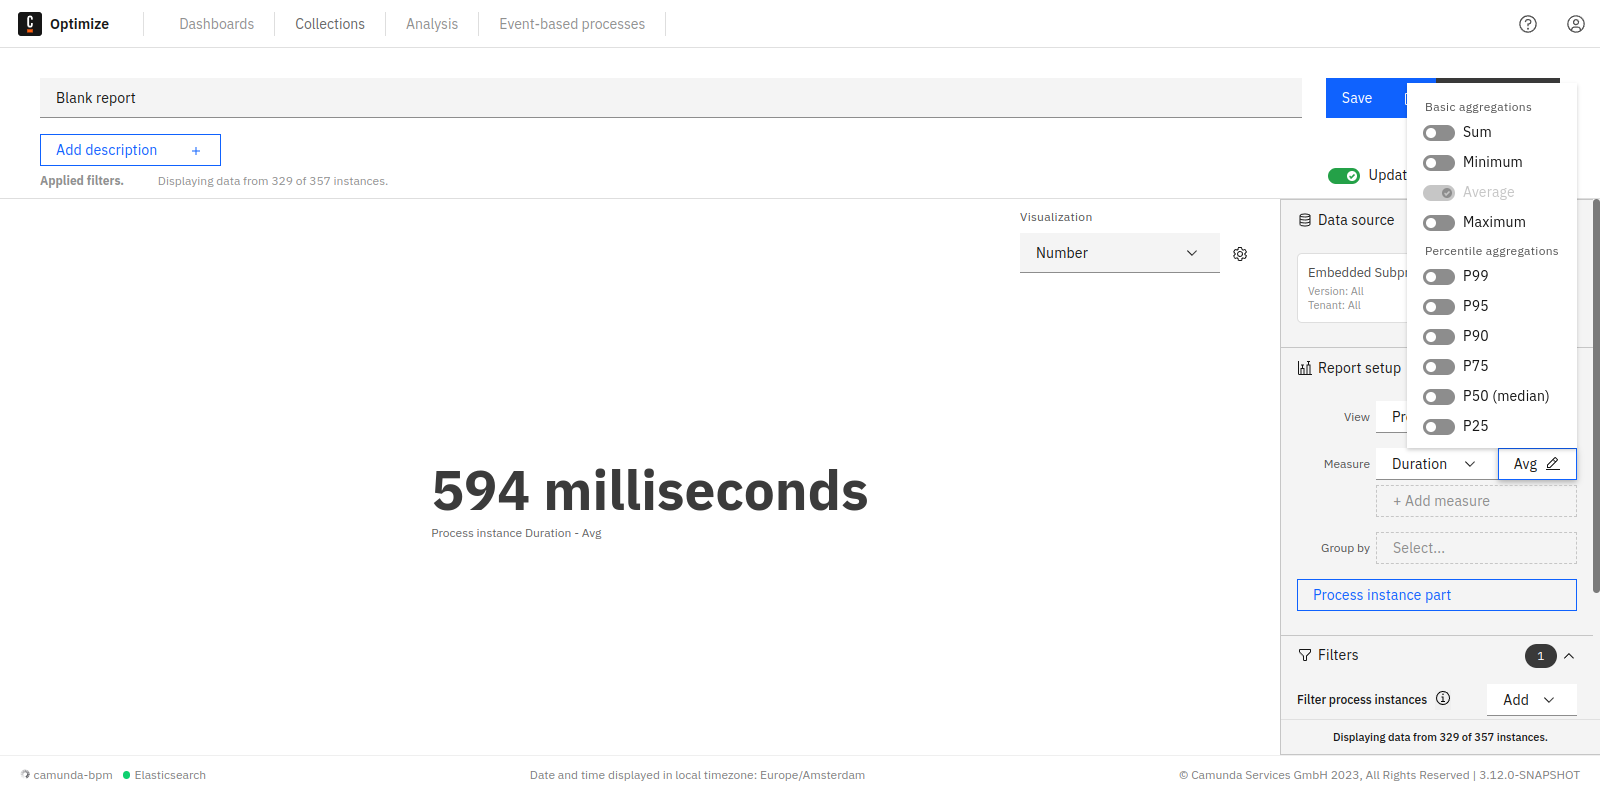Click the pencil edit icon beside Avg
The image size is (1600, 793).
pyautogui.click(x=1553, y=464)
